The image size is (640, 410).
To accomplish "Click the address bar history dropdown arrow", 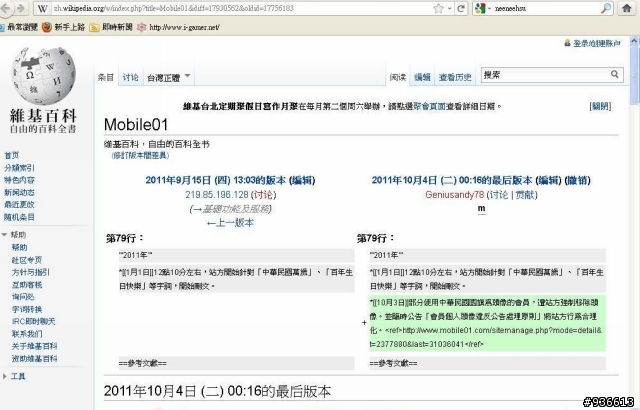I will click(449, 8).
